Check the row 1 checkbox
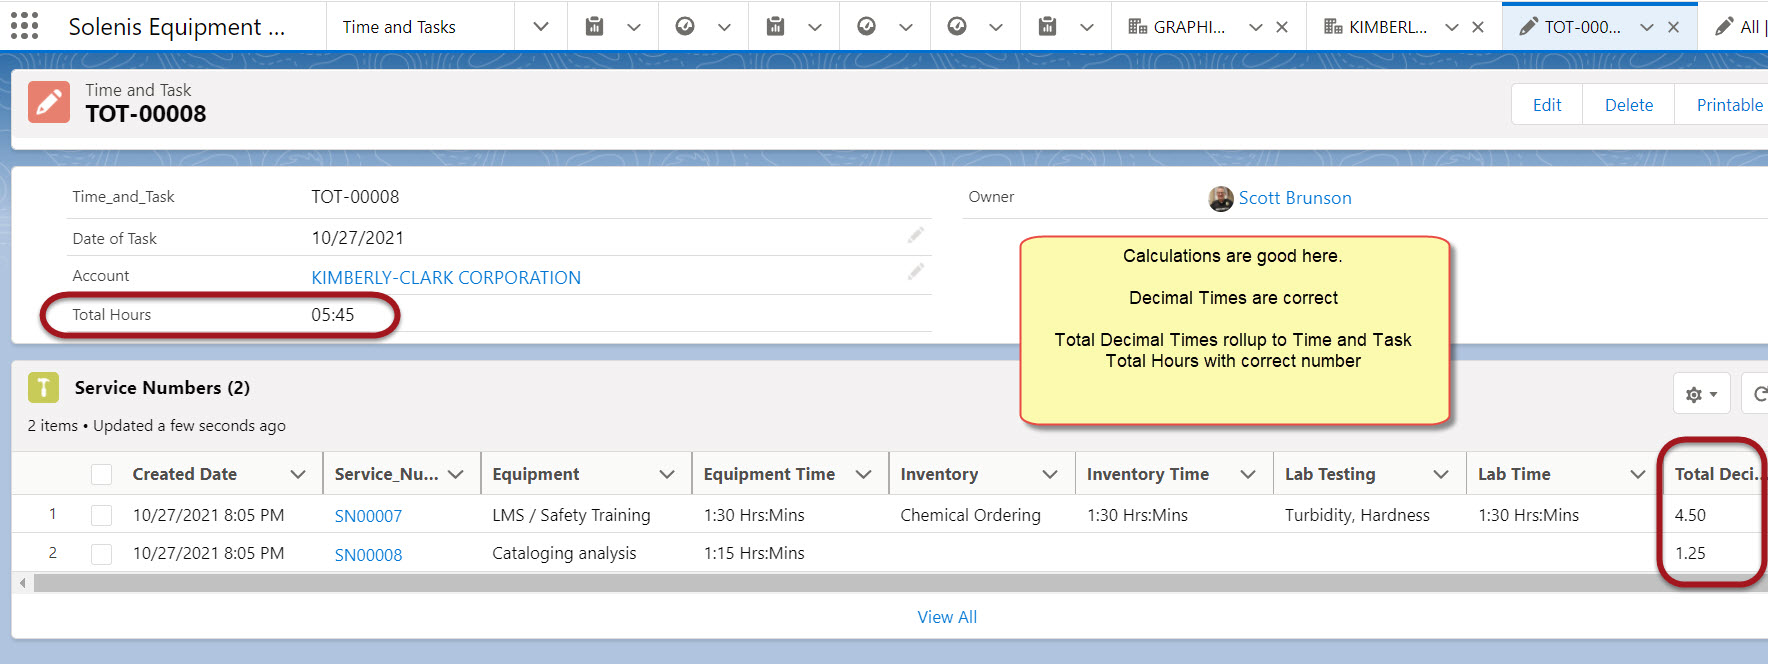Screen dimensions: 1768x664 coord(101,515)
